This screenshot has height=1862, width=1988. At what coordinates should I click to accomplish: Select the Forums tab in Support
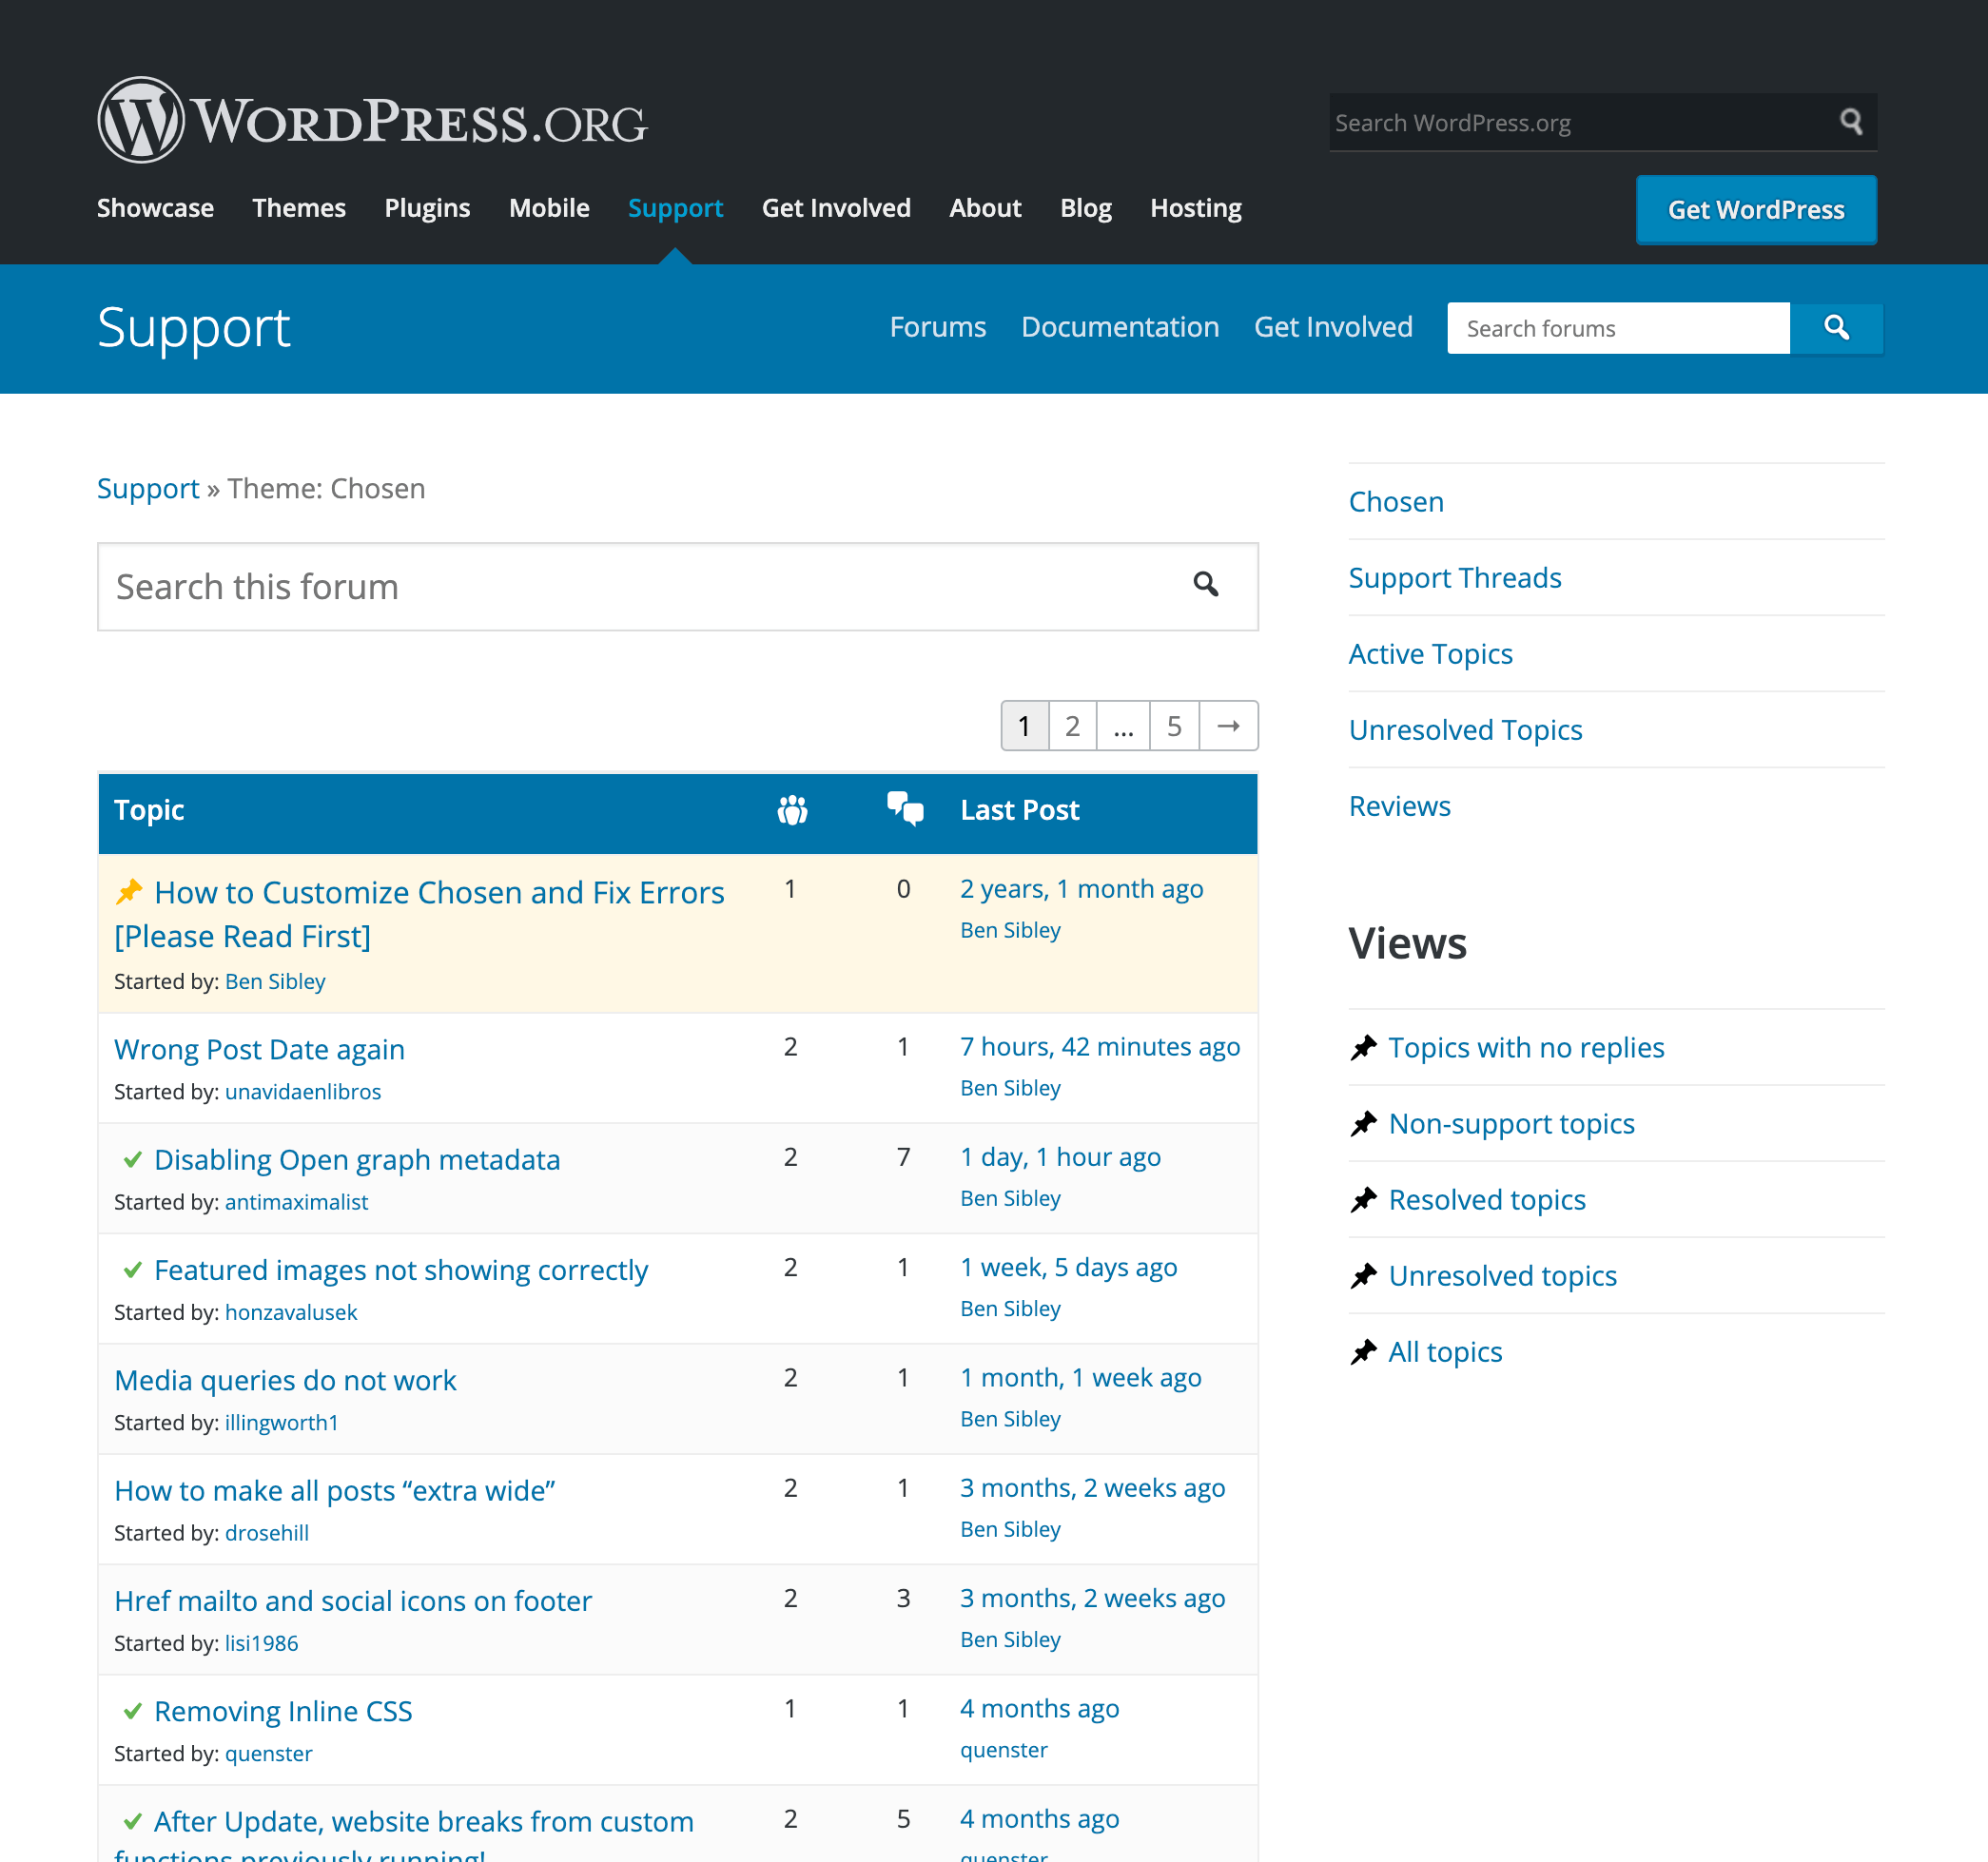(936, 327)
